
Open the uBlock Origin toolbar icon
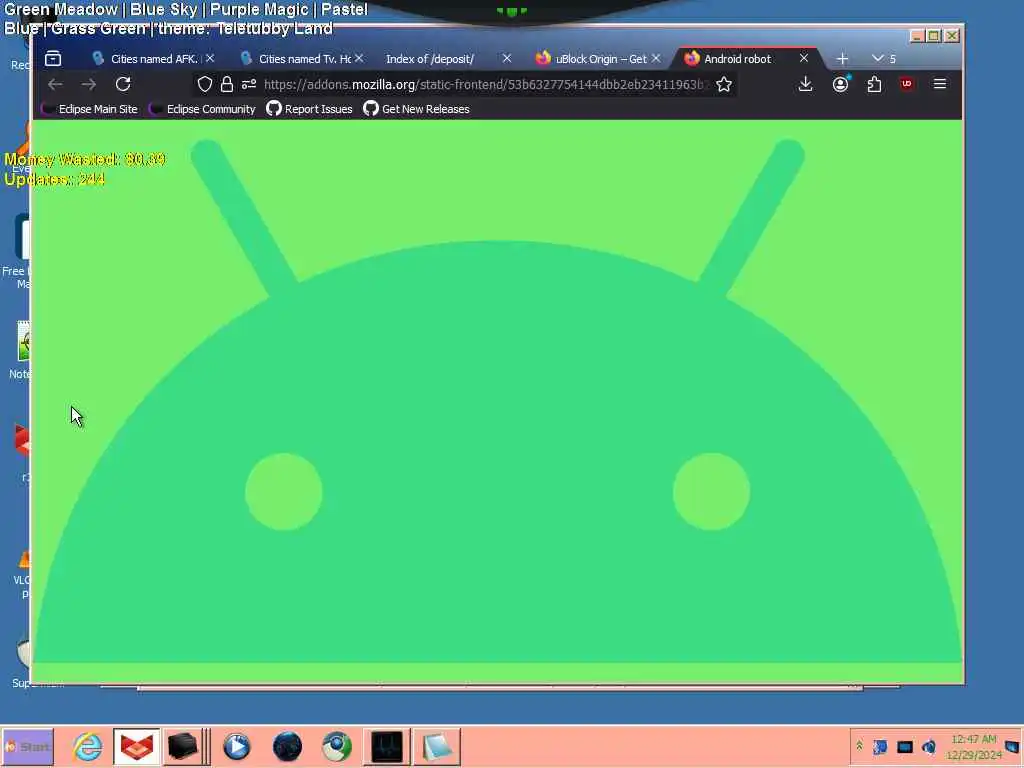906,84
